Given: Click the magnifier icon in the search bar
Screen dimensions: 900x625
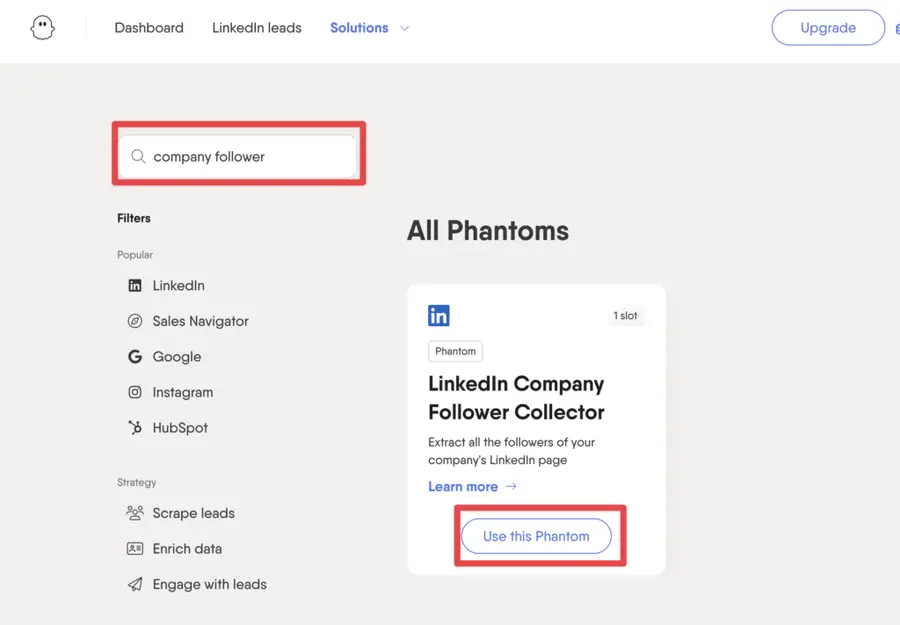Looking at the screenshot, I should coord(137,156).
